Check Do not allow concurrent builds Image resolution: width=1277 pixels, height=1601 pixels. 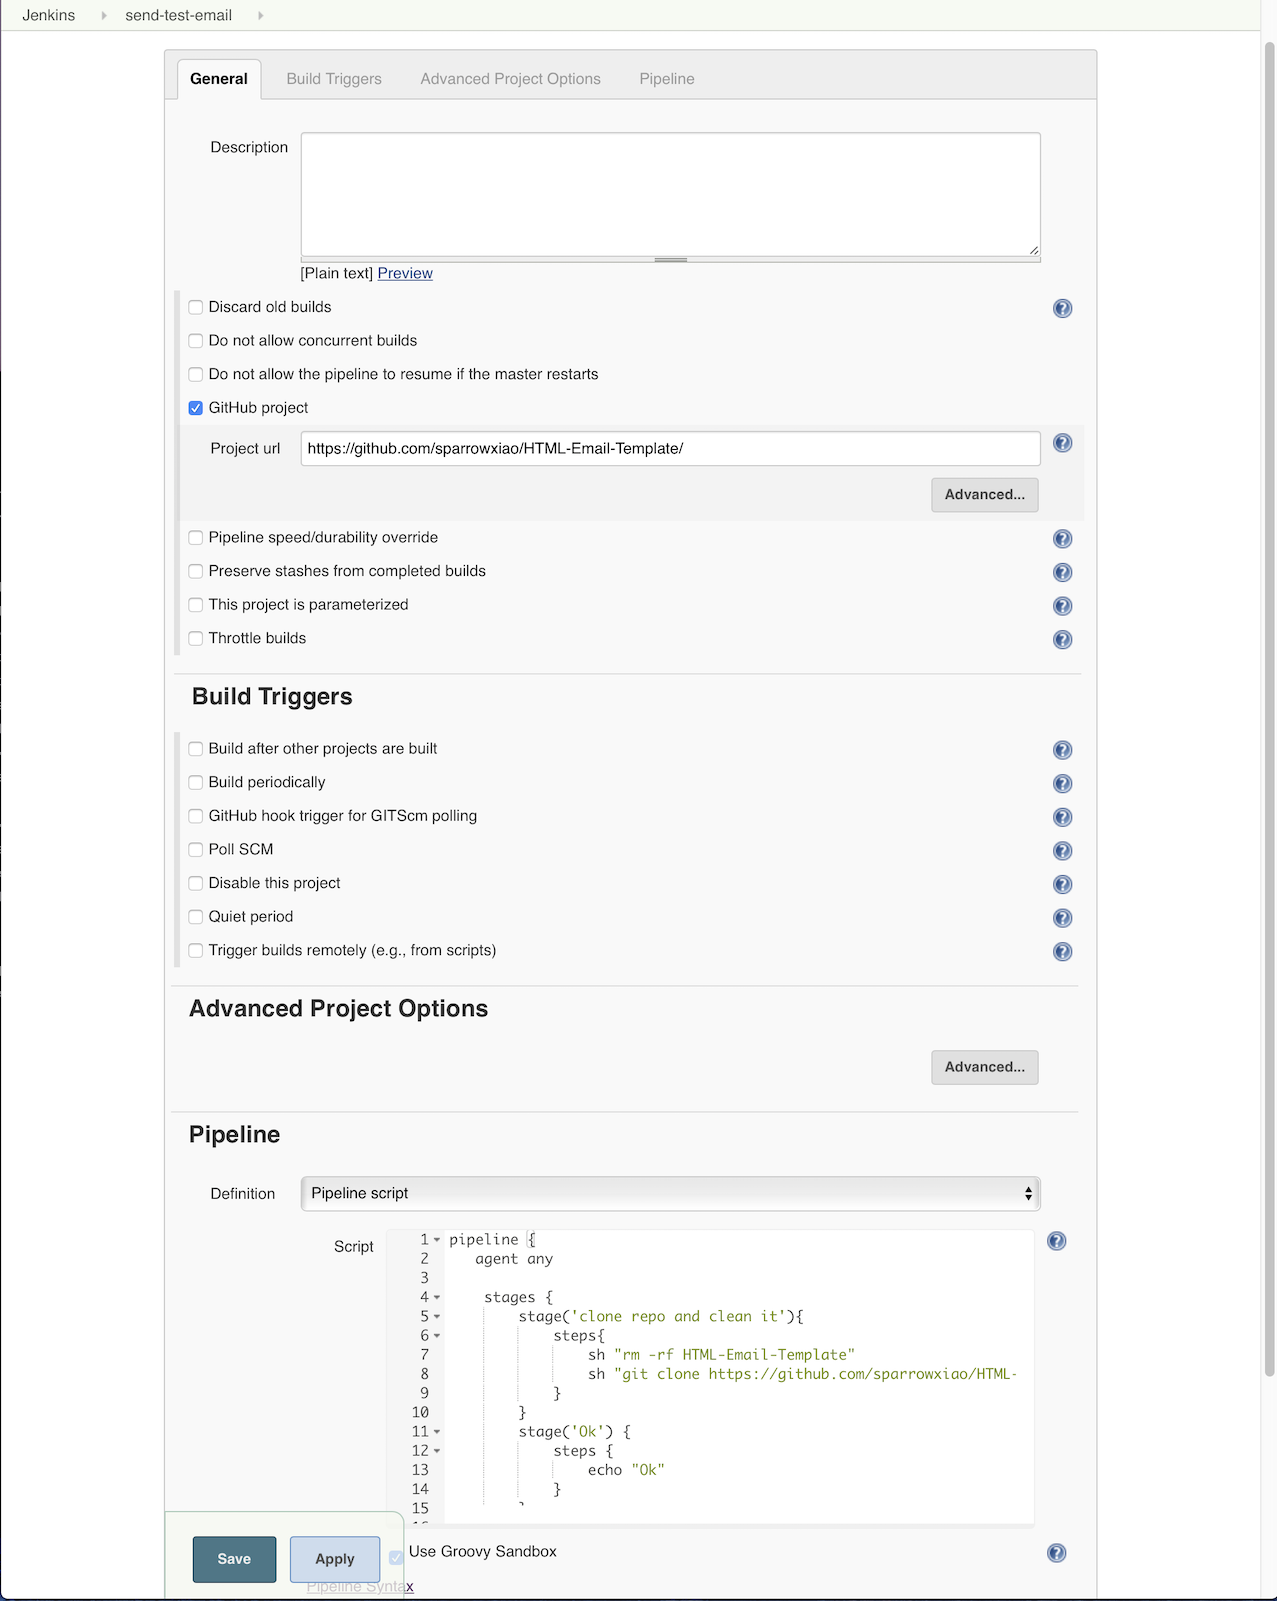click(x=196, y=341)
